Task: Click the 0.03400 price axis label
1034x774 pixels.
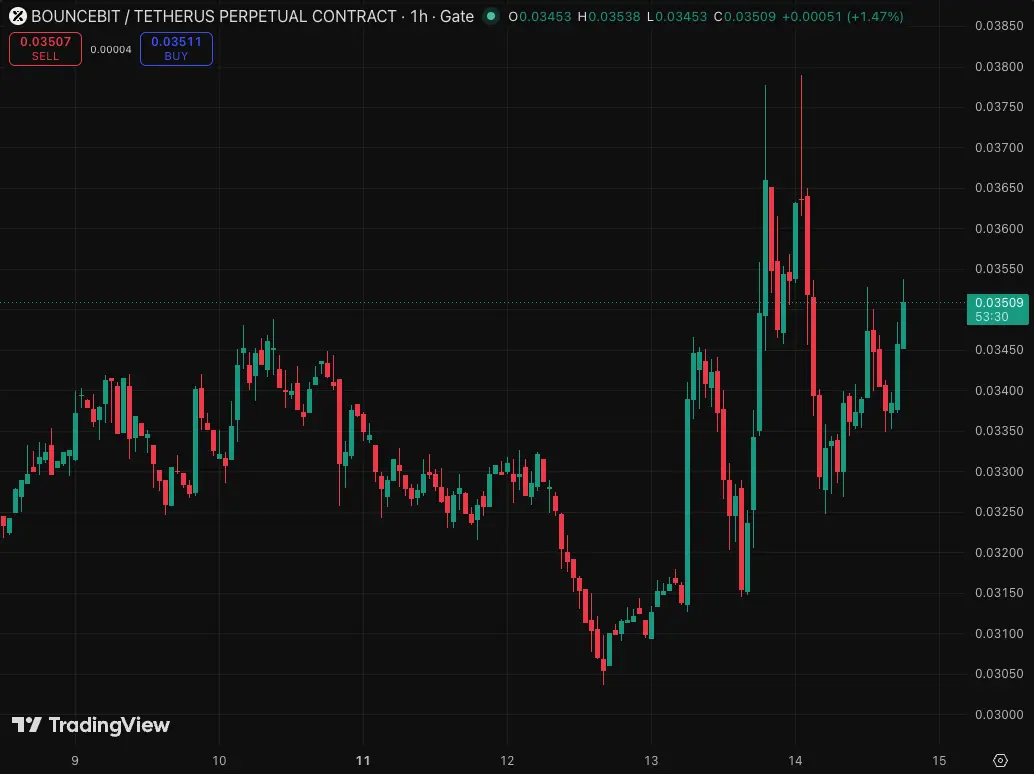Action: tap(999, 390)
